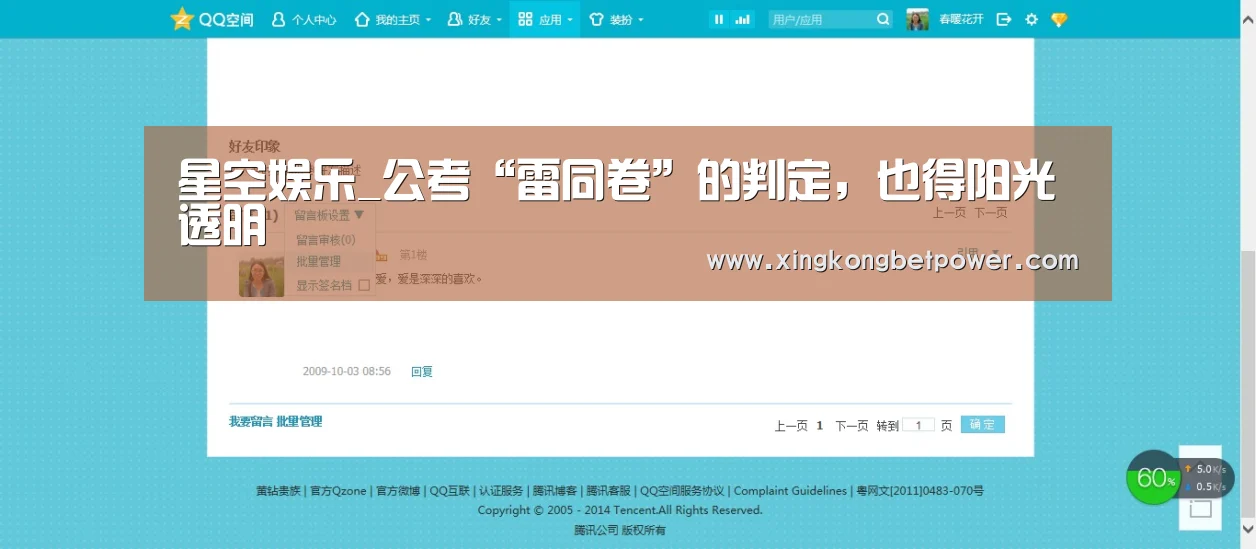
Task: Click the search magnifier icon
Action: pos(883,19)
